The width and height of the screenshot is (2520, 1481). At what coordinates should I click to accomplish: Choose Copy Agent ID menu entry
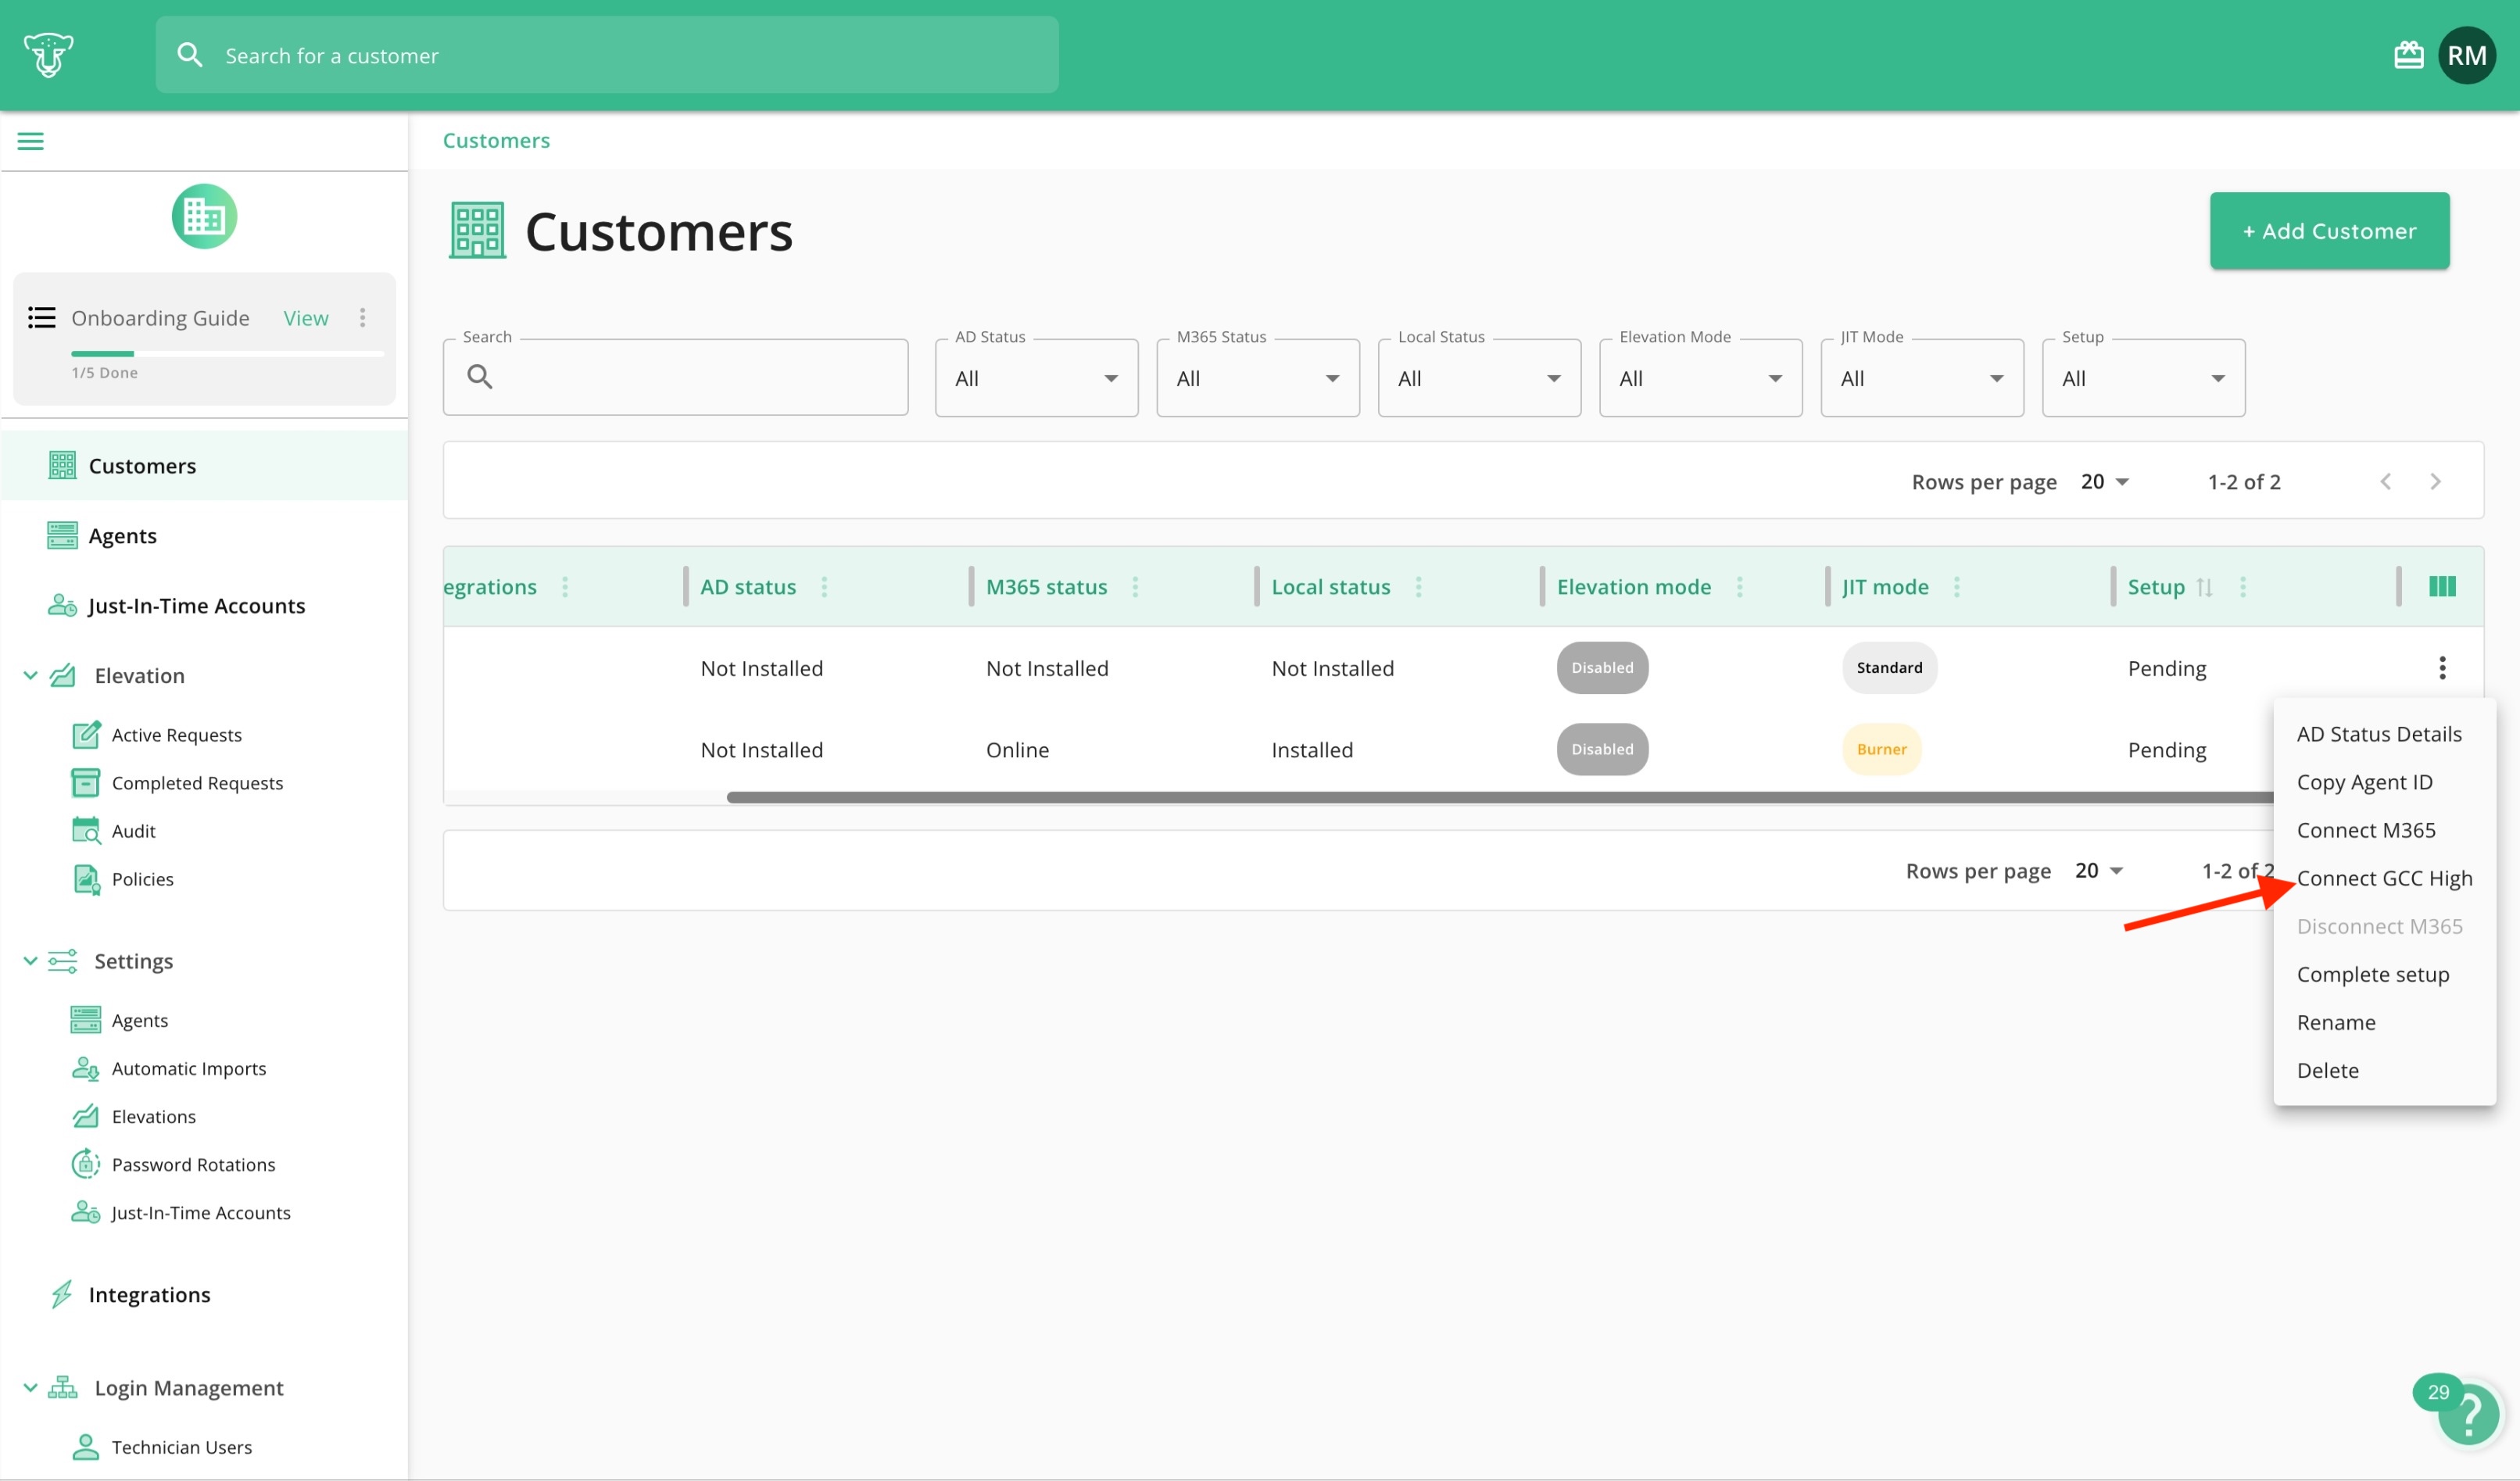[x=2364, y=782]
